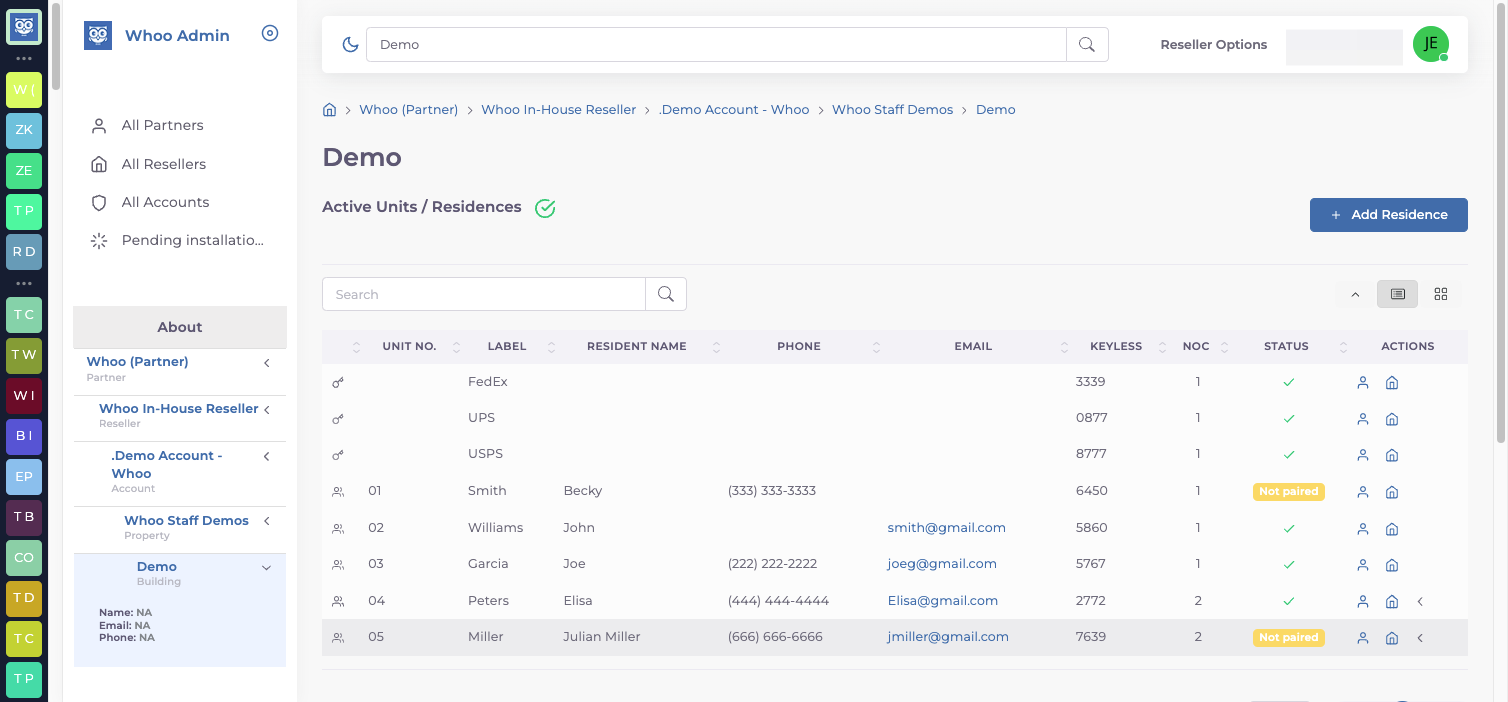Select the TB workspace tile
The height and width of the screenshot is (702, 1508).
(24, 517)
